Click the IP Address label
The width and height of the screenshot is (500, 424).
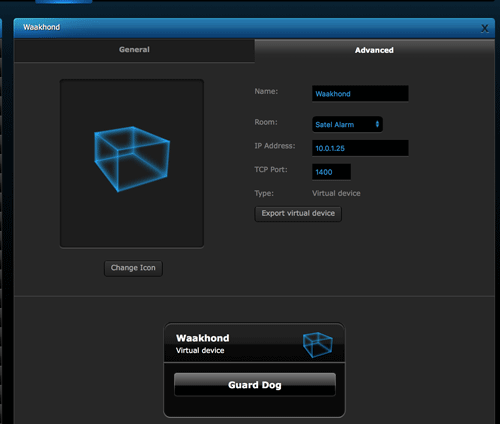pyautogui.click(x=275, y=146)
